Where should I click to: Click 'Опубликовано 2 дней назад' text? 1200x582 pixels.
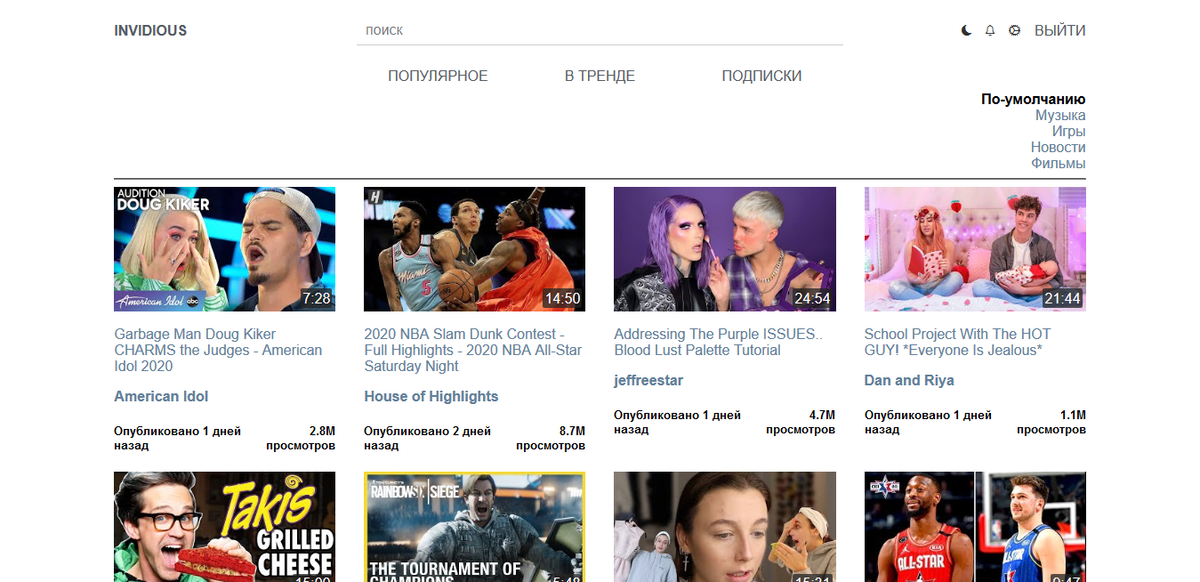(427, 438)
